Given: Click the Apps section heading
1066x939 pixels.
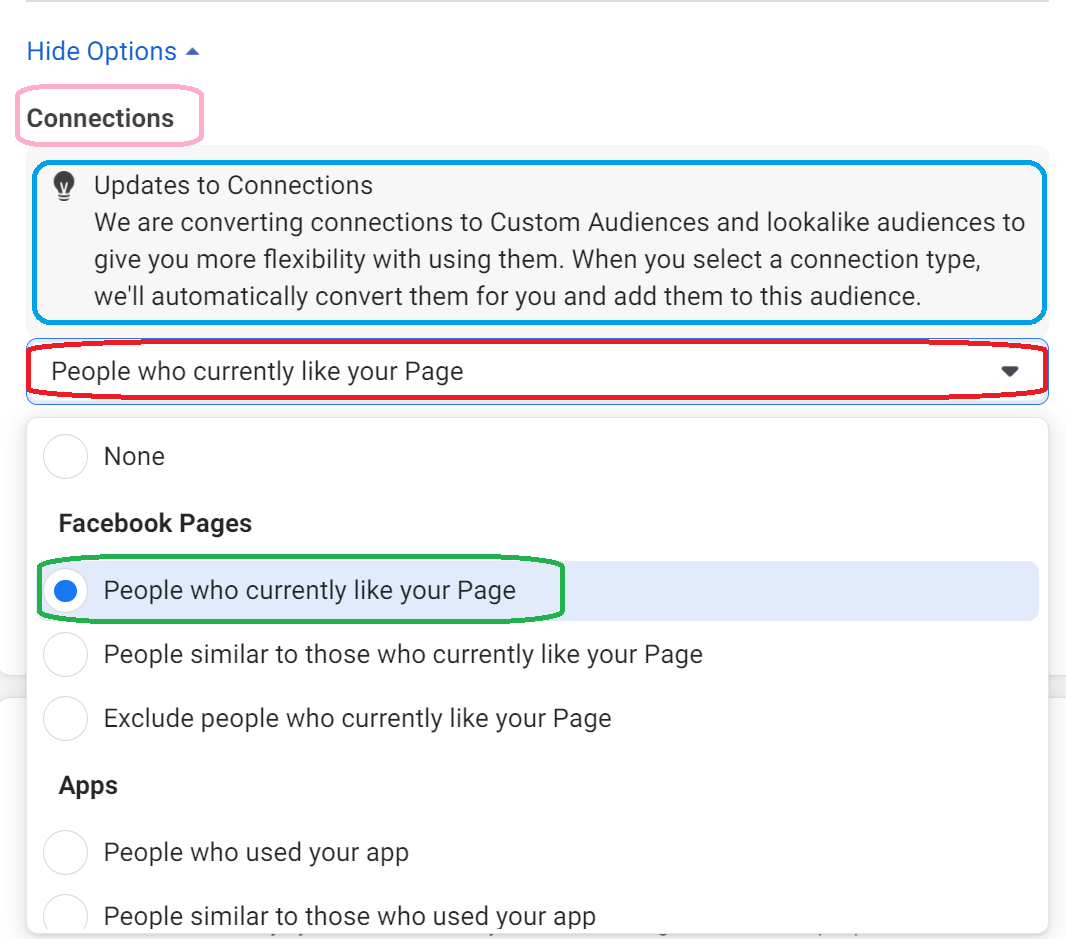Looking at the screenshot, I should tap(88, 786).
